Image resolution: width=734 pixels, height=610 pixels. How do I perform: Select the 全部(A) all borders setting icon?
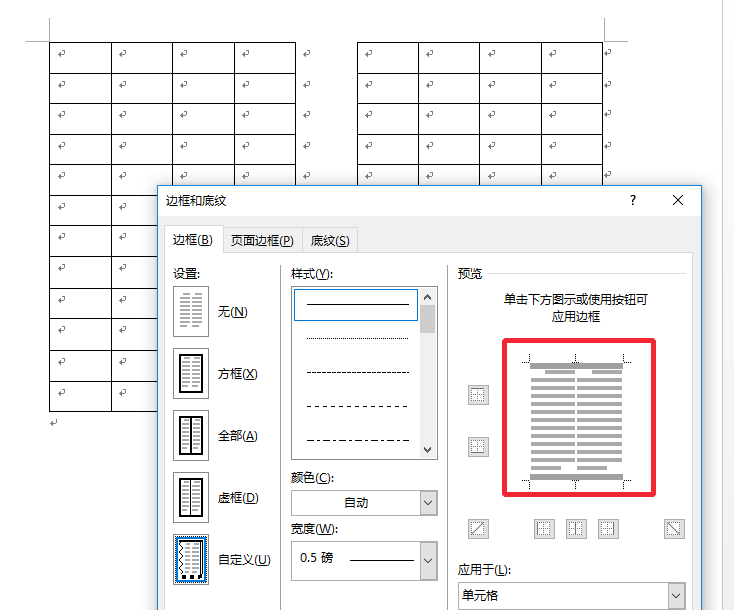[191, 435]
